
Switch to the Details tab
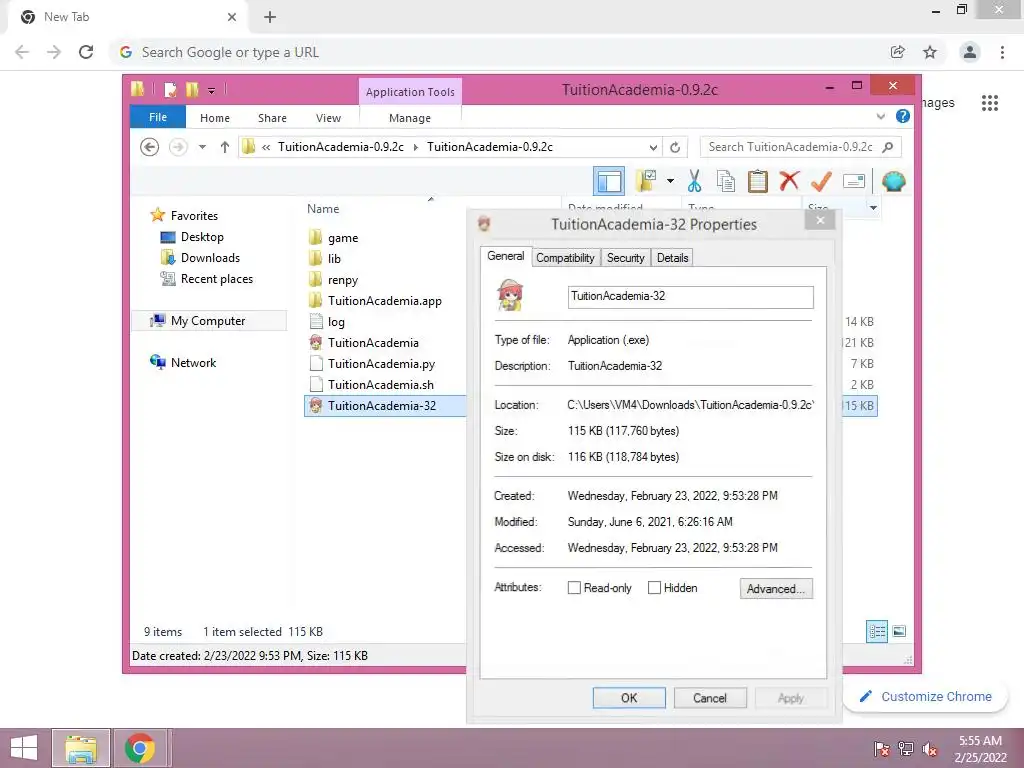(673, 258)
